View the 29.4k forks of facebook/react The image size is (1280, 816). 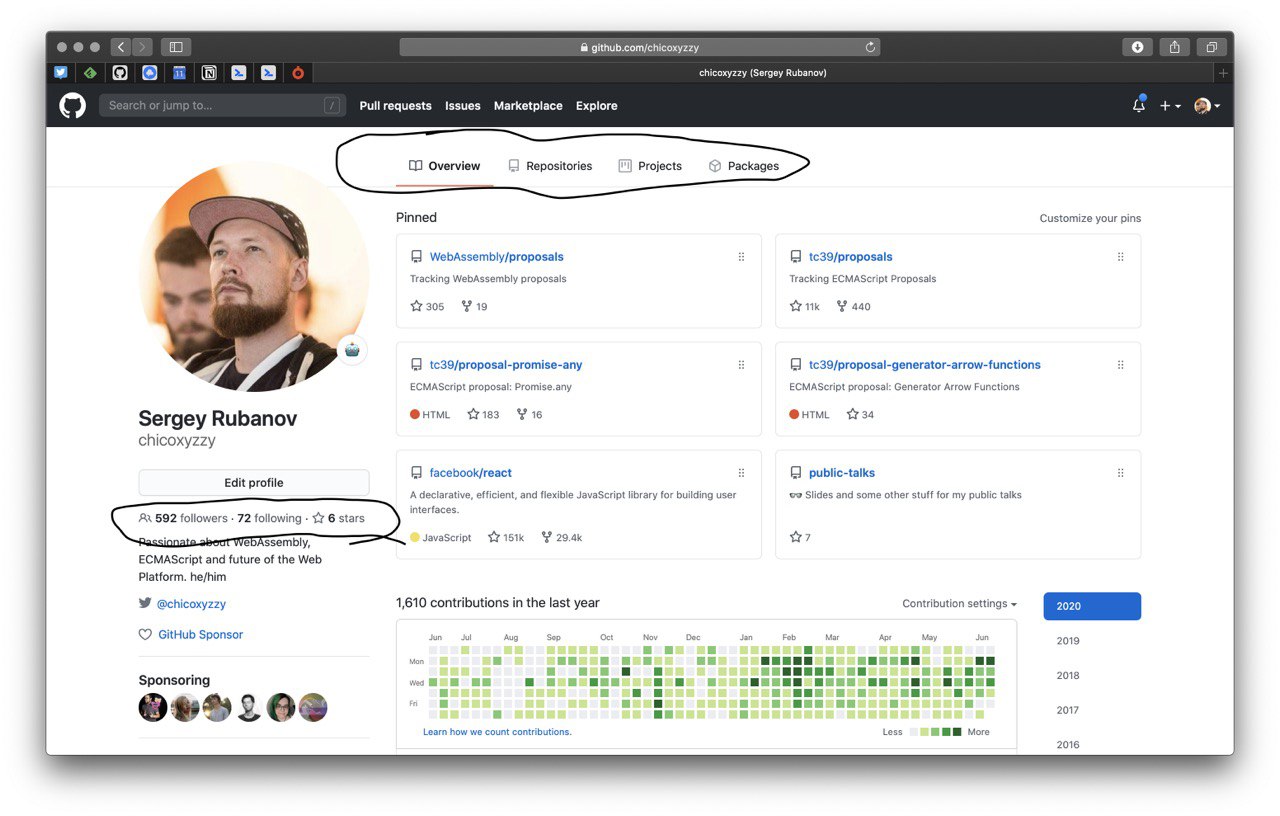[x=561, y=537]
